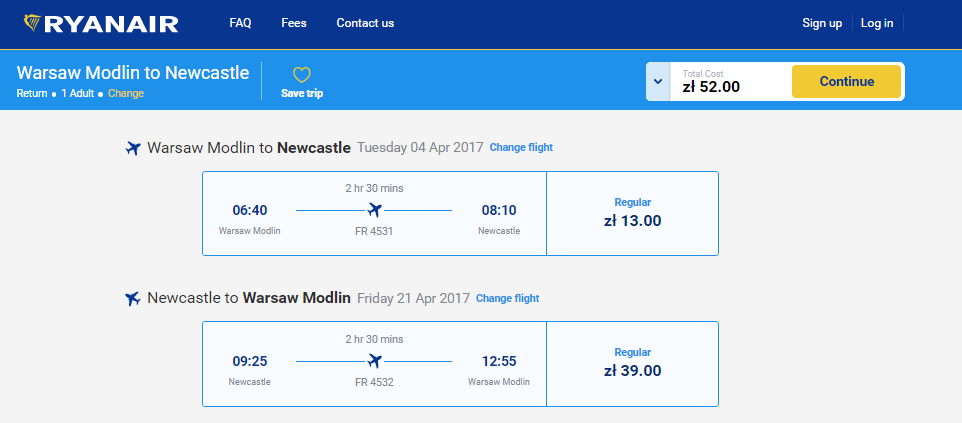Expand the Total Cost dropdown arrow
Viewport: 962px width, 423px height.
[658, 81]
